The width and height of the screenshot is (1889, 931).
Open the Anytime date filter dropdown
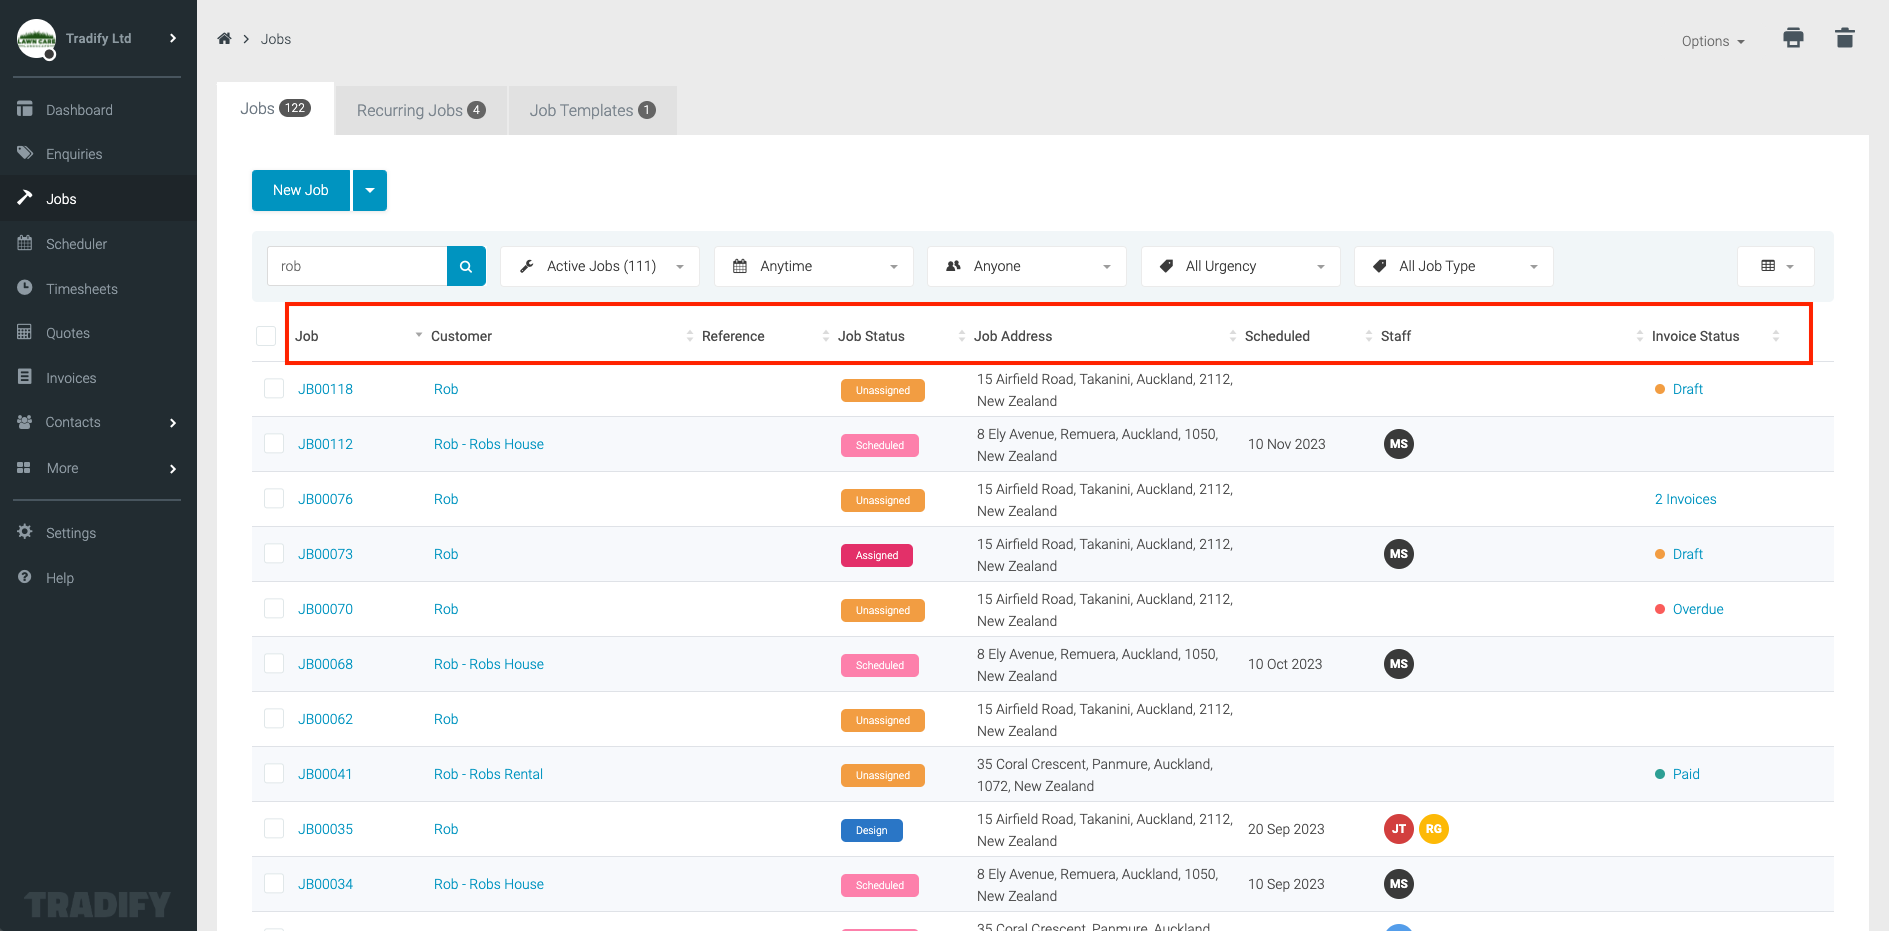[x=814, y=266]
